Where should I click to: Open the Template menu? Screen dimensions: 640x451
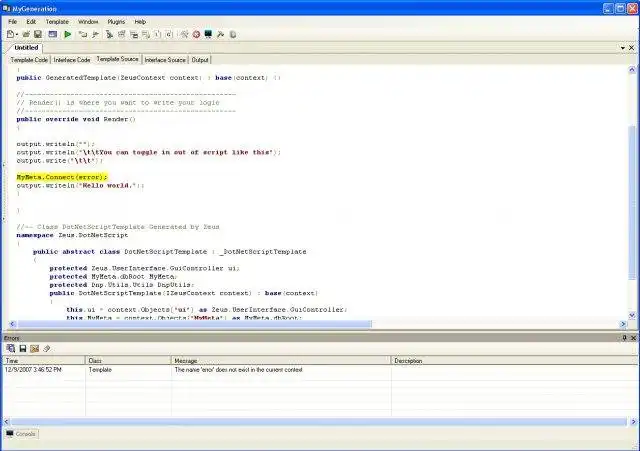pyautogui.click(x=57, y=22)
